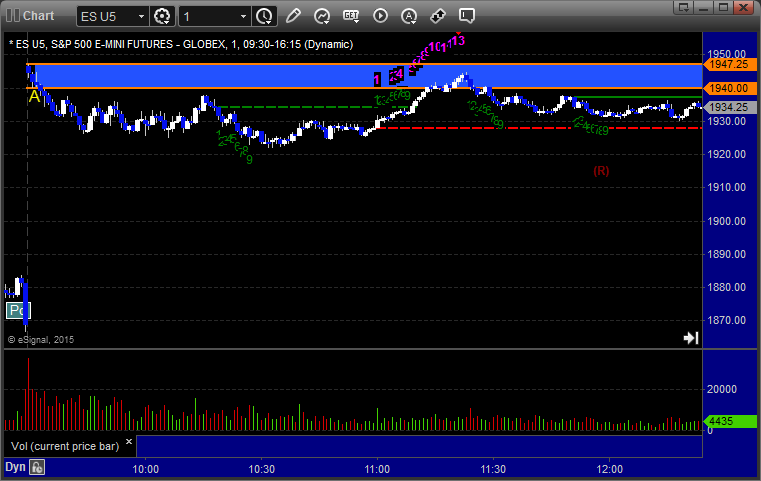Click the chat bubble note icon
761x481 pixels.
[x=466, y=16]
